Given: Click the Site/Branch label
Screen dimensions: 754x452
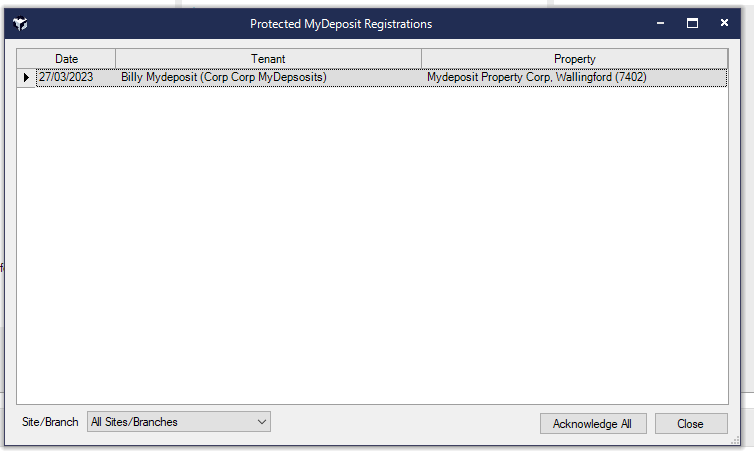Looking at the screenshot, I should coord(50,422).
